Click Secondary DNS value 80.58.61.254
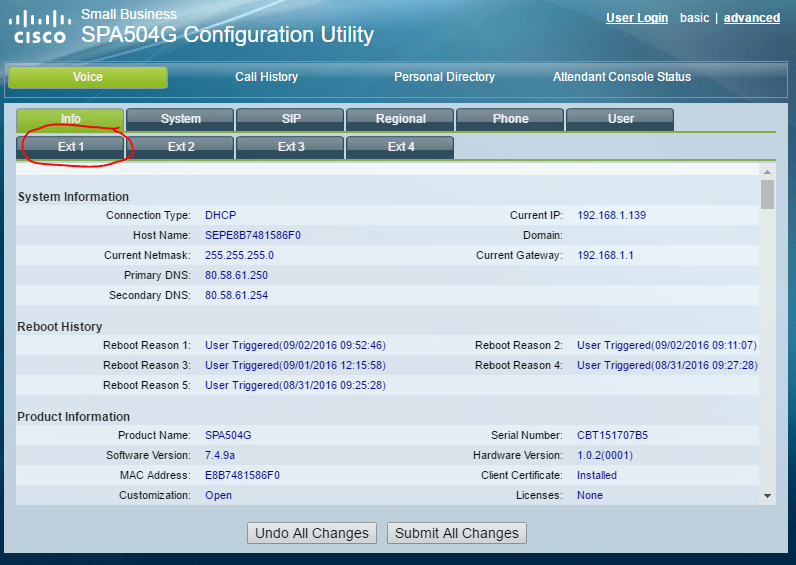 click(236, 295)
